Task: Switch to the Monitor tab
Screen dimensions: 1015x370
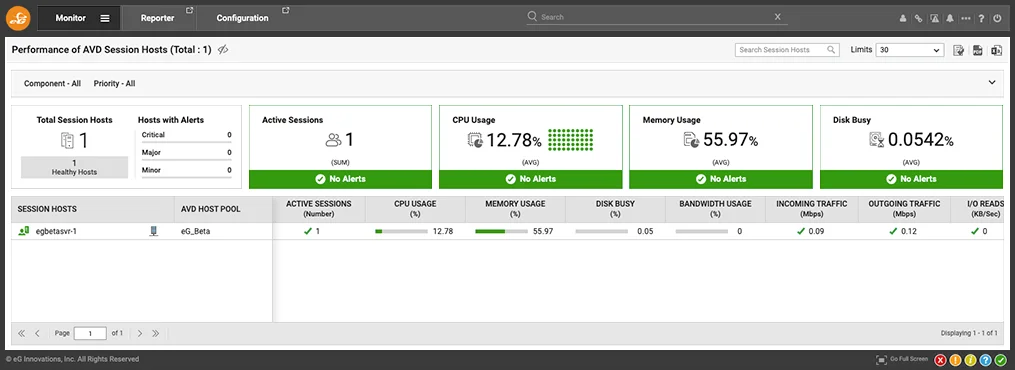Action: tap(71, 18)
